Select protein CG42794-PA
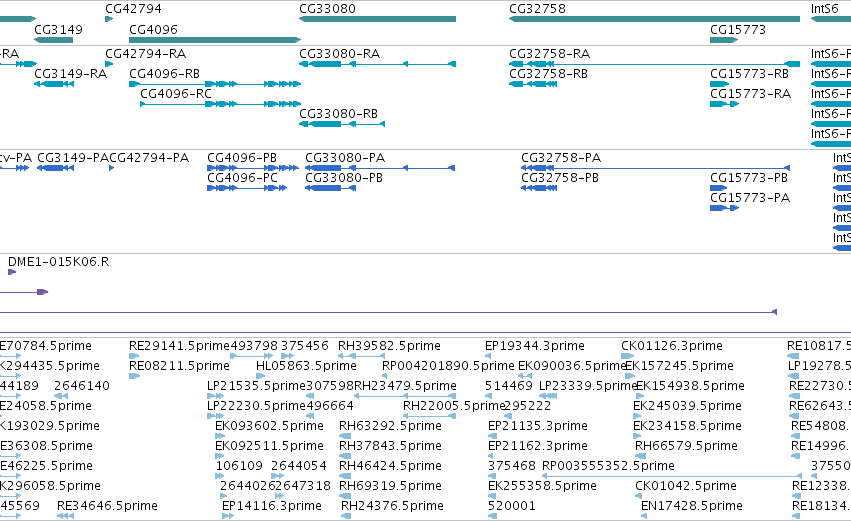 [x=149, y=158]
